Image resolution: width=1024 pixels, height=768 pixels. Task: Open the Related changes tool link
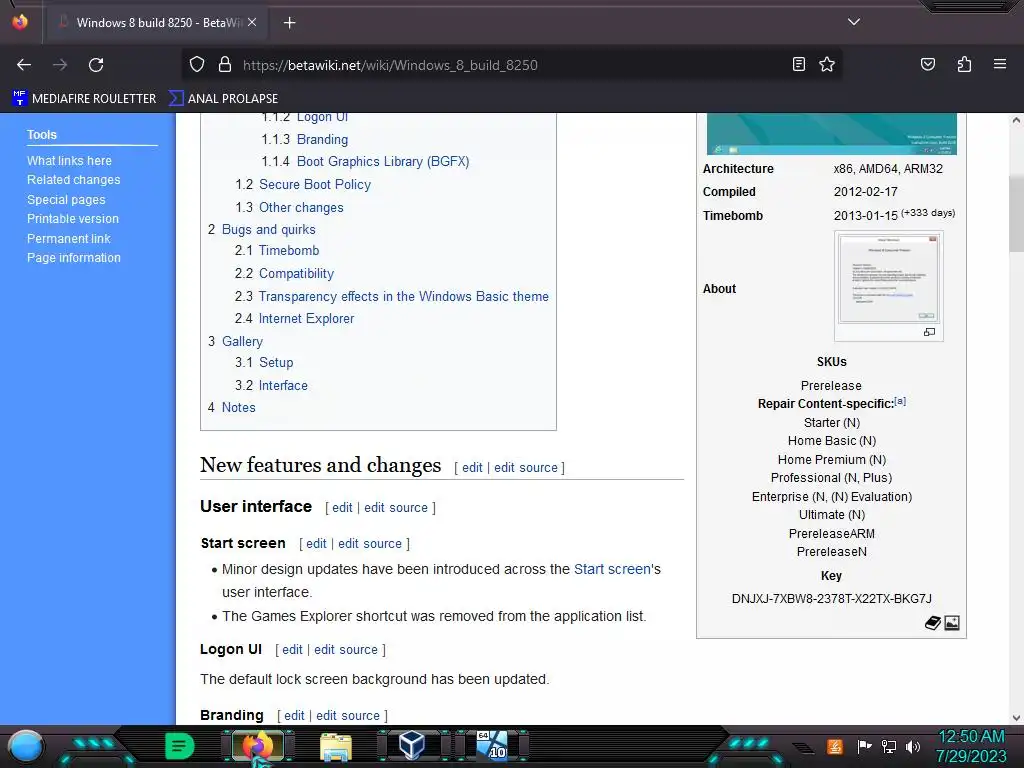(74, 180)
